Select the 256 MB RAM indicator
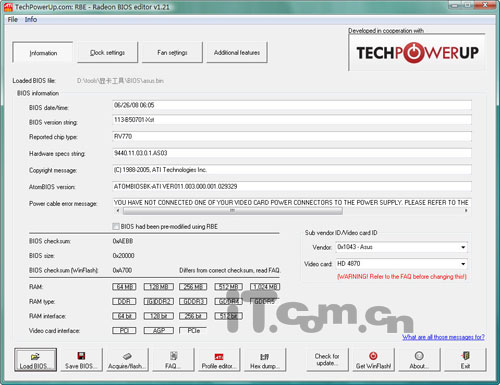Screen dimensions: 500x385 pyautogui.click(x=193, y=287)
